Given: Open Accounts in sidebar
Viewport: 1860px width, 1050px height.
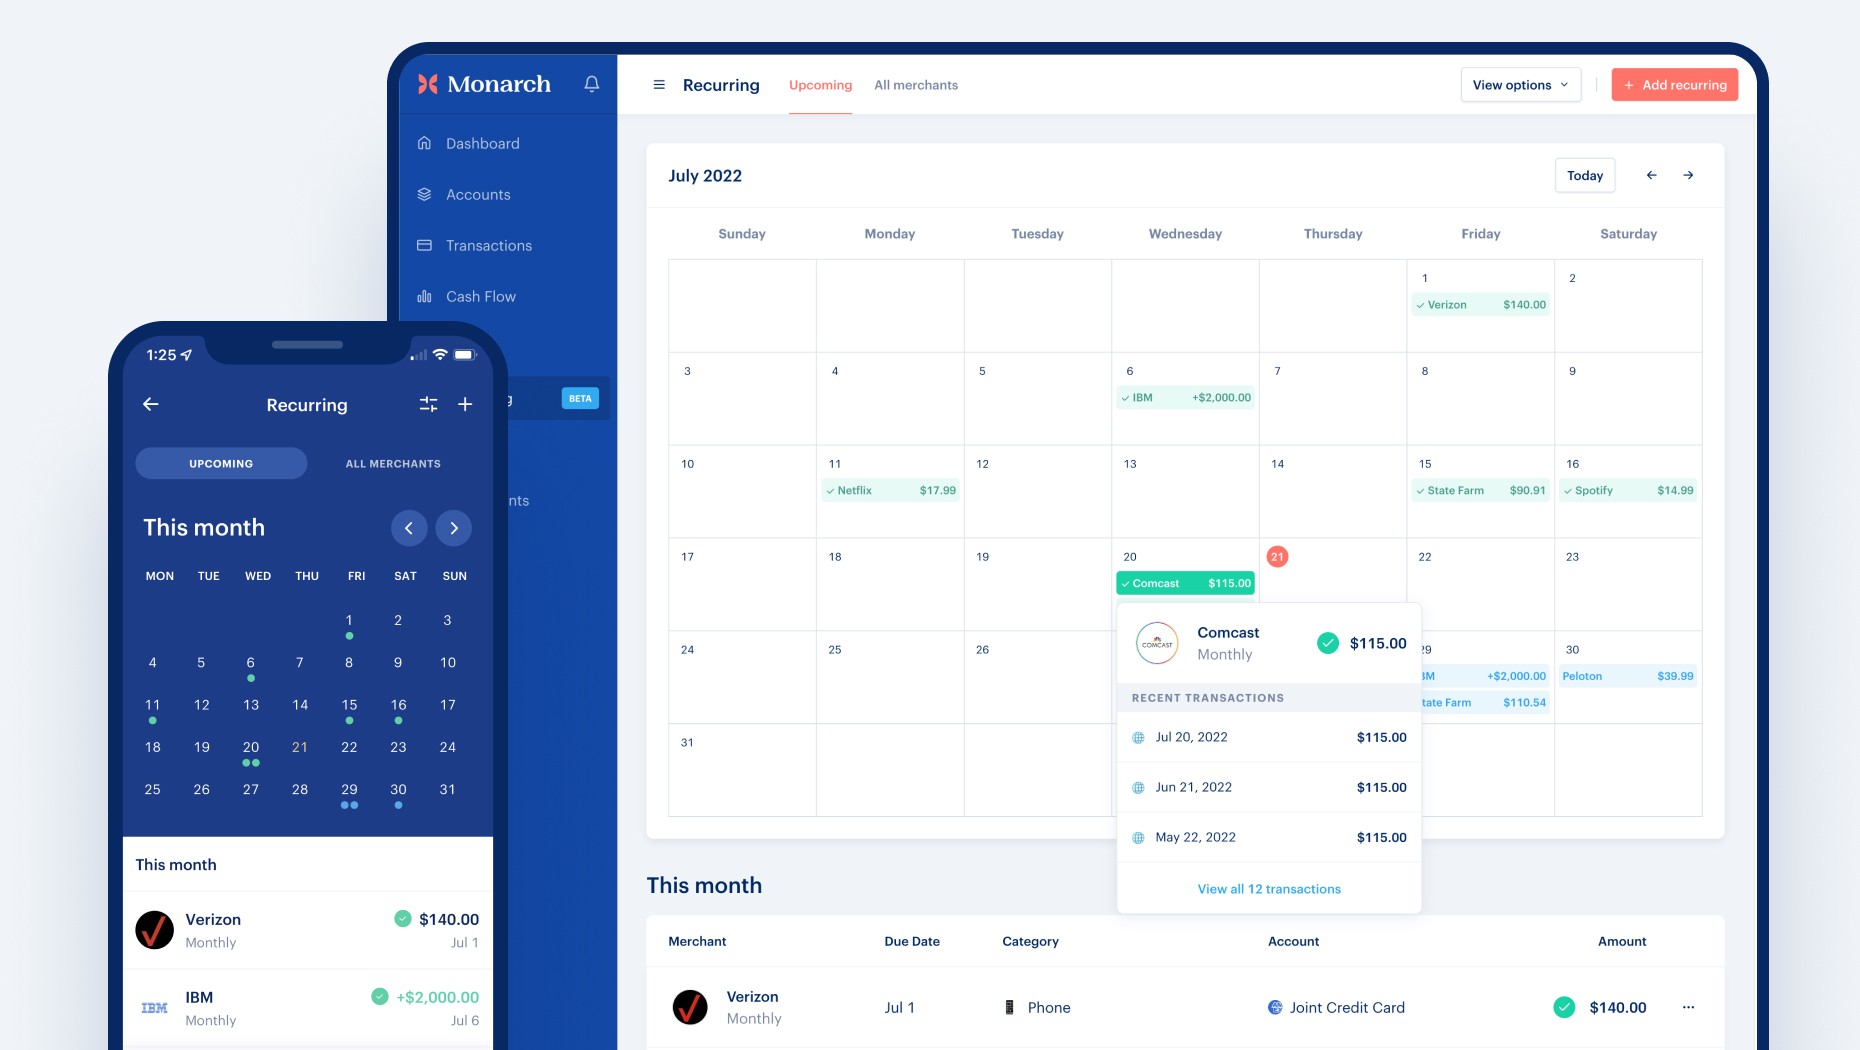Looking at the screenshot, I should (x=464, y=194).
